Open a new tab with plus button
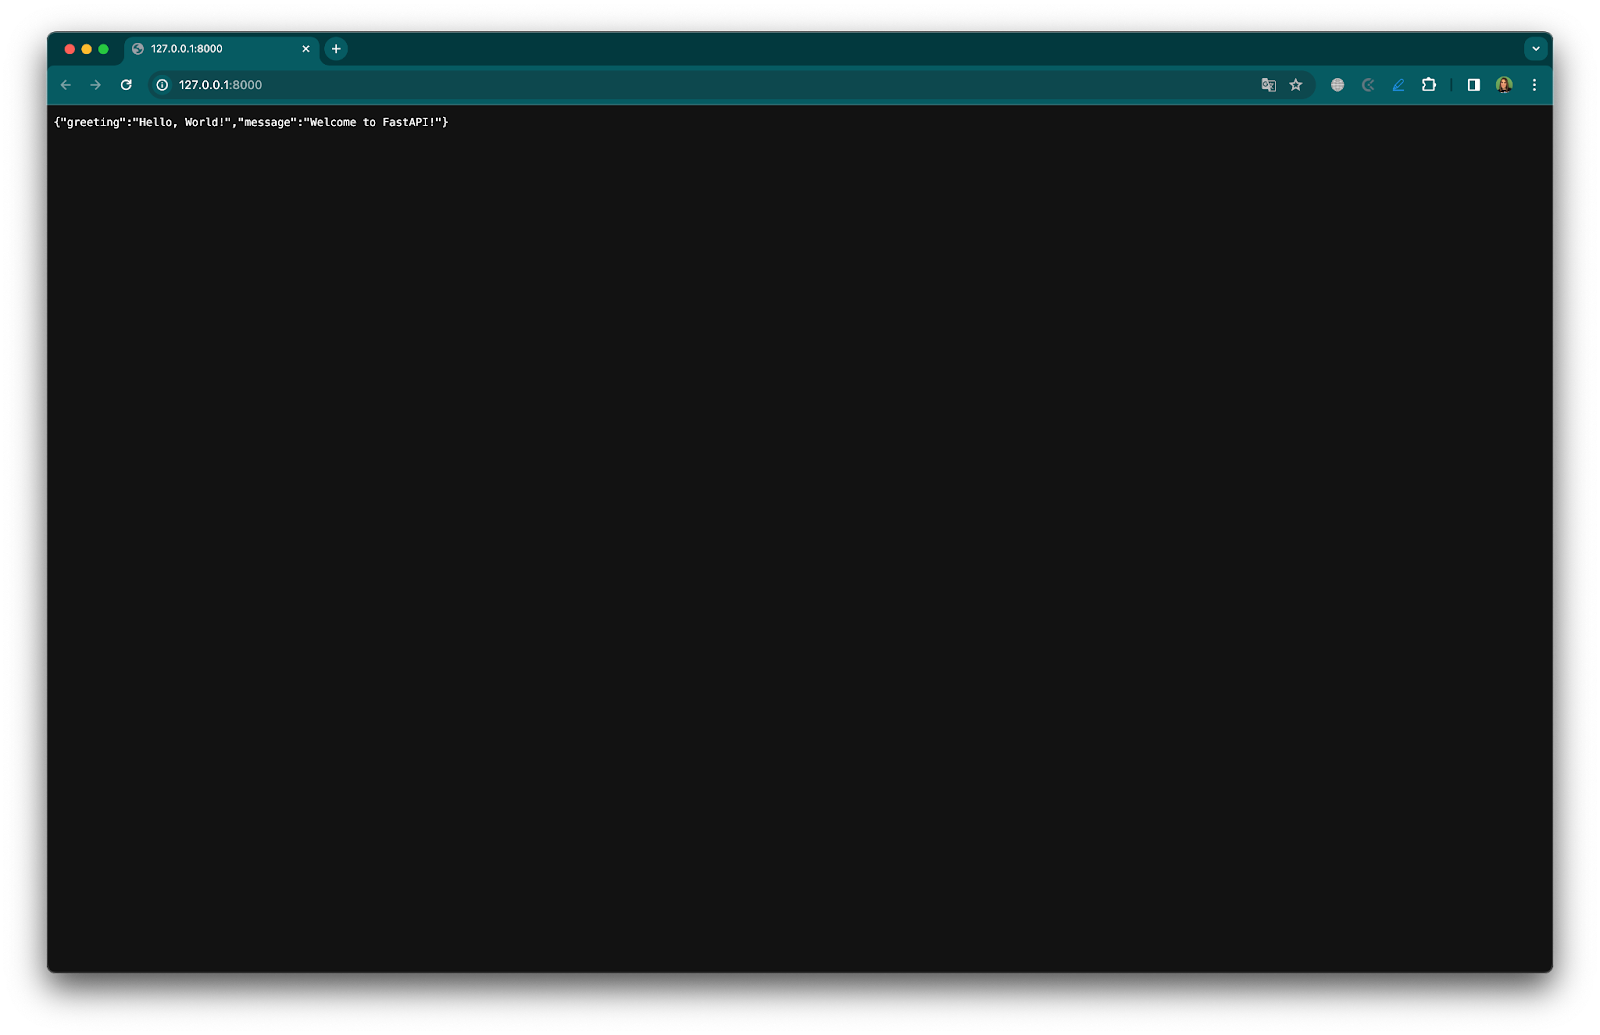This screenshot has height=1035, width=1600. pos(336,49)
